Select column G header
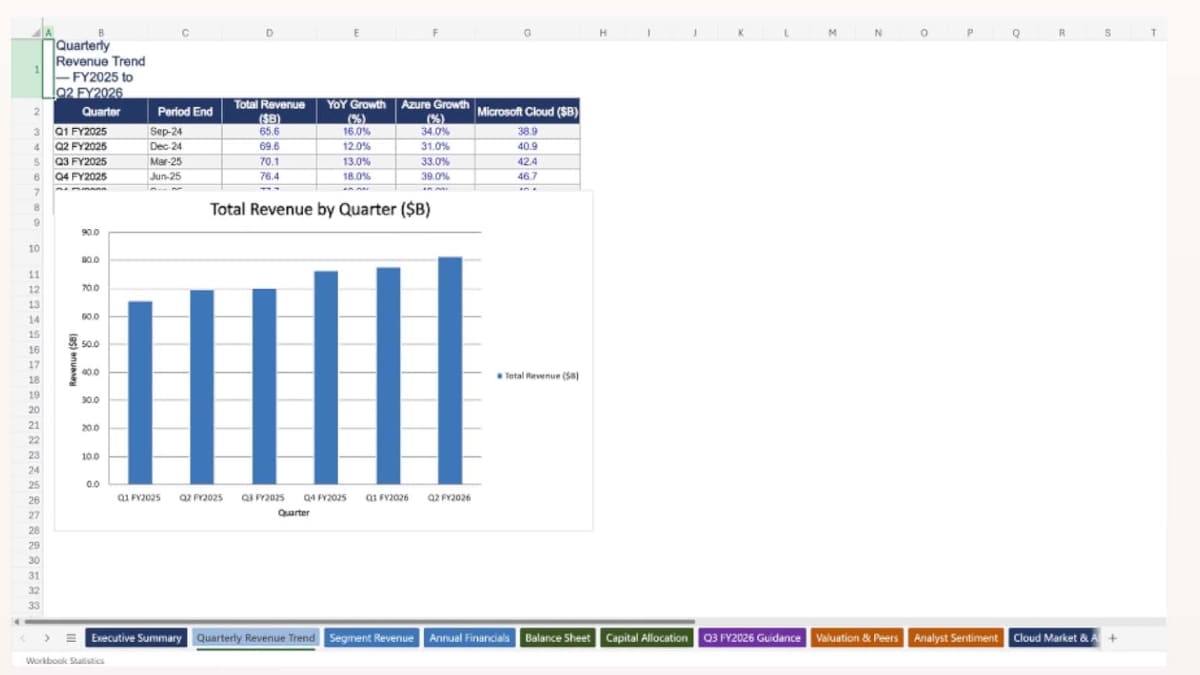 click(x=527, y=33)
